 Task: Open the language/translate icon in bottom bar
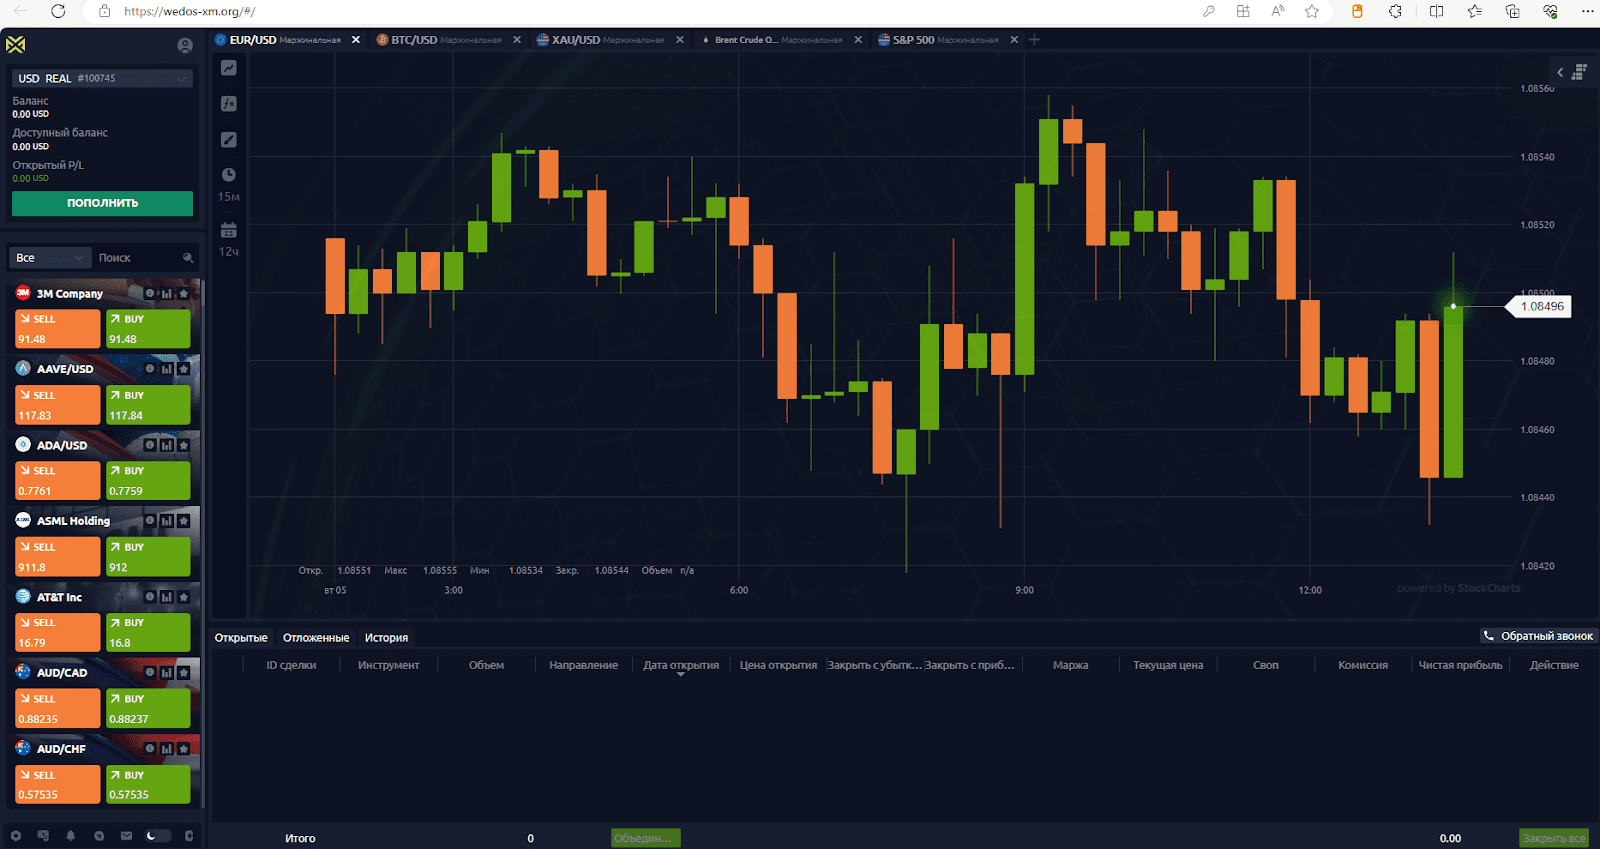click(x=43, y=836)
